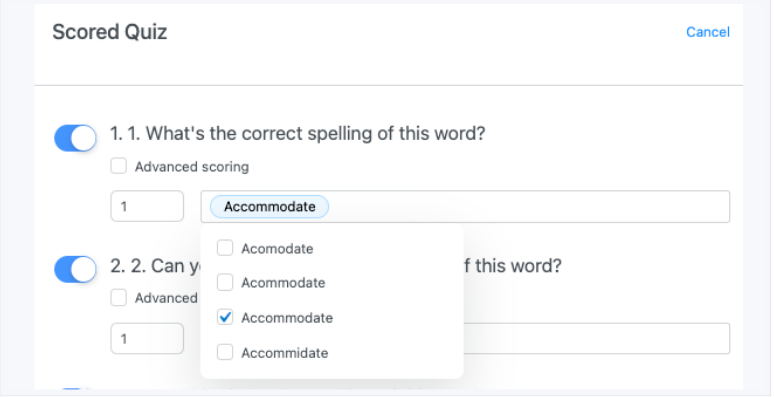Image resolution: width=775 pixels, height=397 pixels.
Task: Pick the Accommidate entry in the dropdown
Action: [x=285, y=353]
